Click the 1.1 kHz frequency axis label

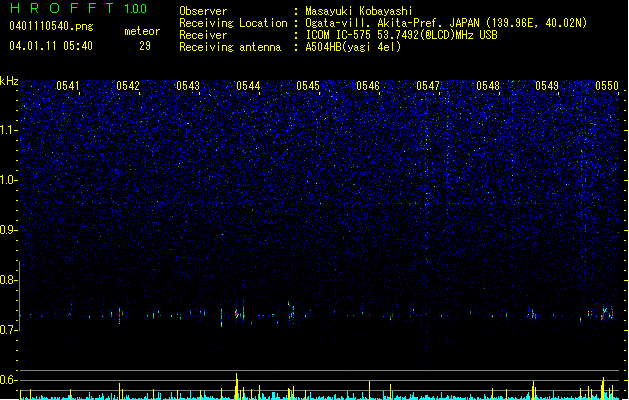[8, 130]
